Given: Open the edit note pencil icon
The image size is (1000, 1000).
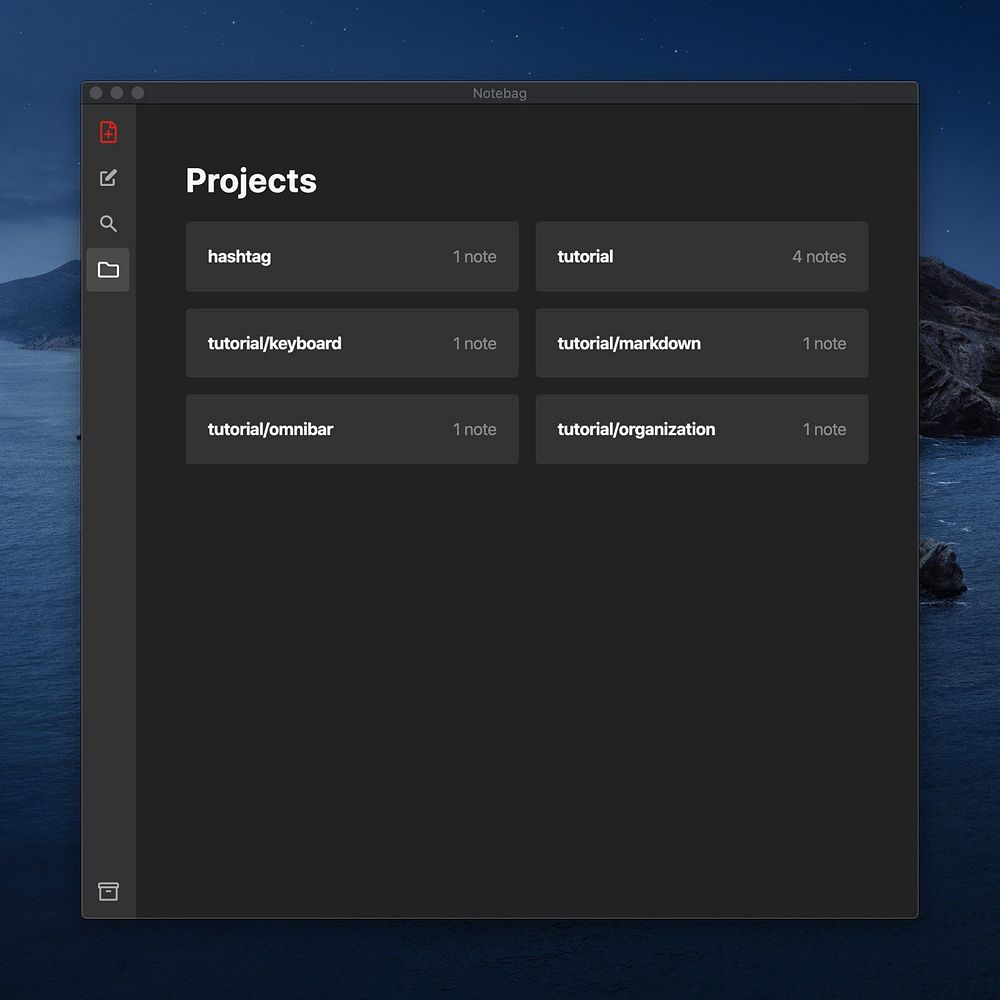Looking at the screenshot, I should point(108,178).
